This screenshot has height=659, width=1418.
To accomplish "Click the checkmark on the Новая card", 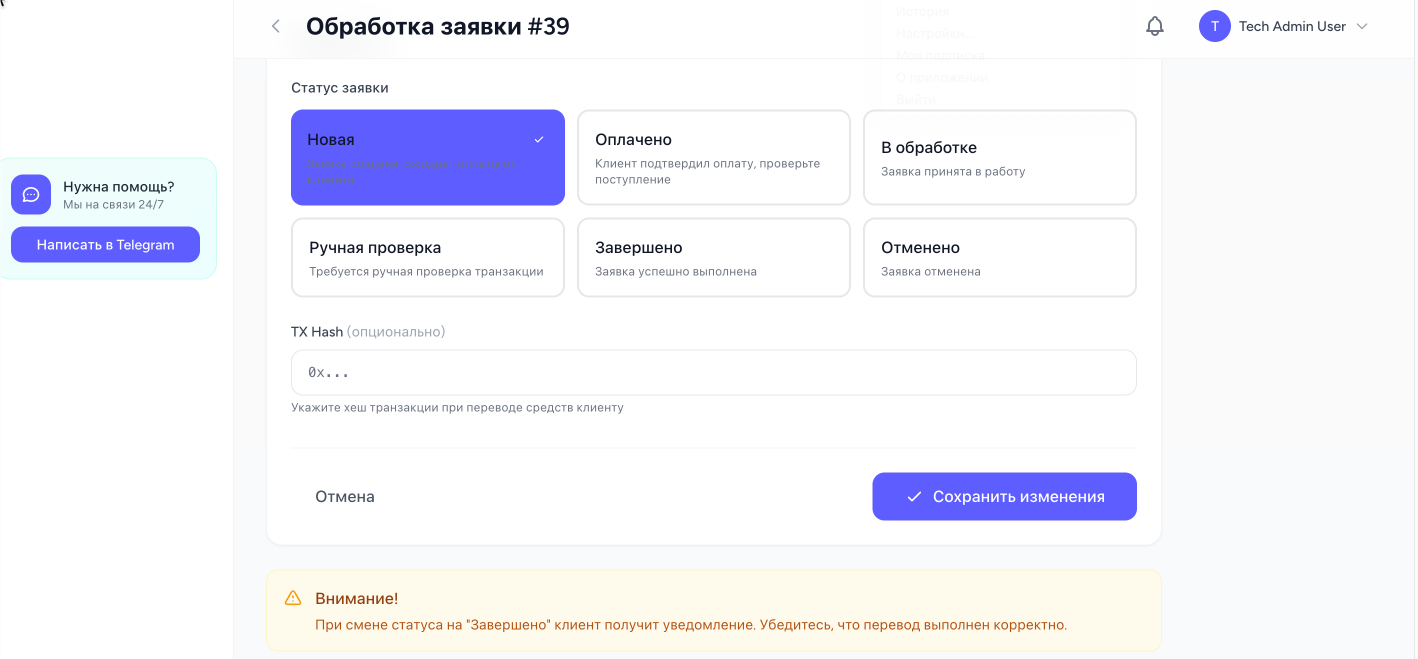I will tap(539, 140).
